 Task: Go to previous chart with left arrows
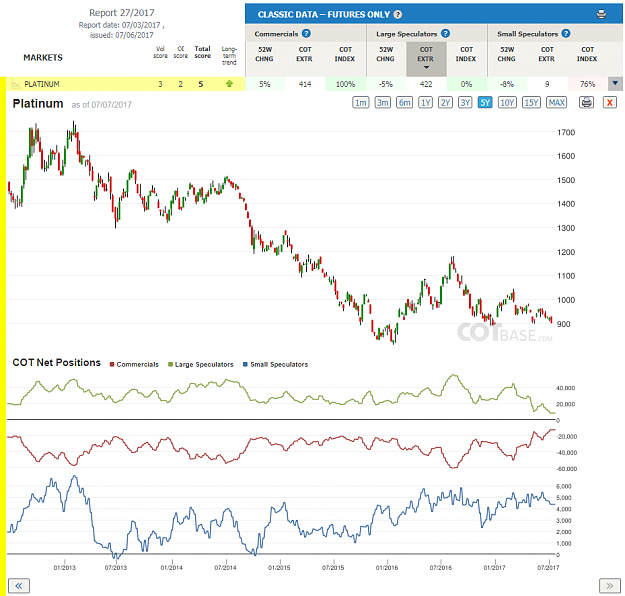point(19,586)
